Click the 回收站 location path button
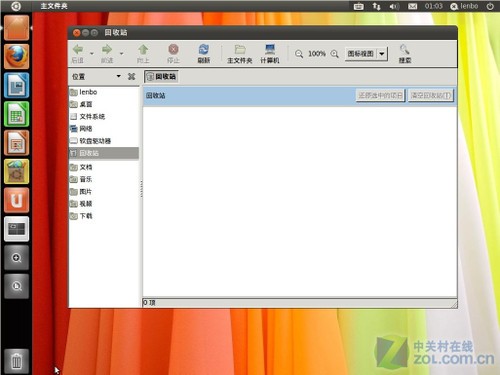The image size is (500, 375). (161, 76)
